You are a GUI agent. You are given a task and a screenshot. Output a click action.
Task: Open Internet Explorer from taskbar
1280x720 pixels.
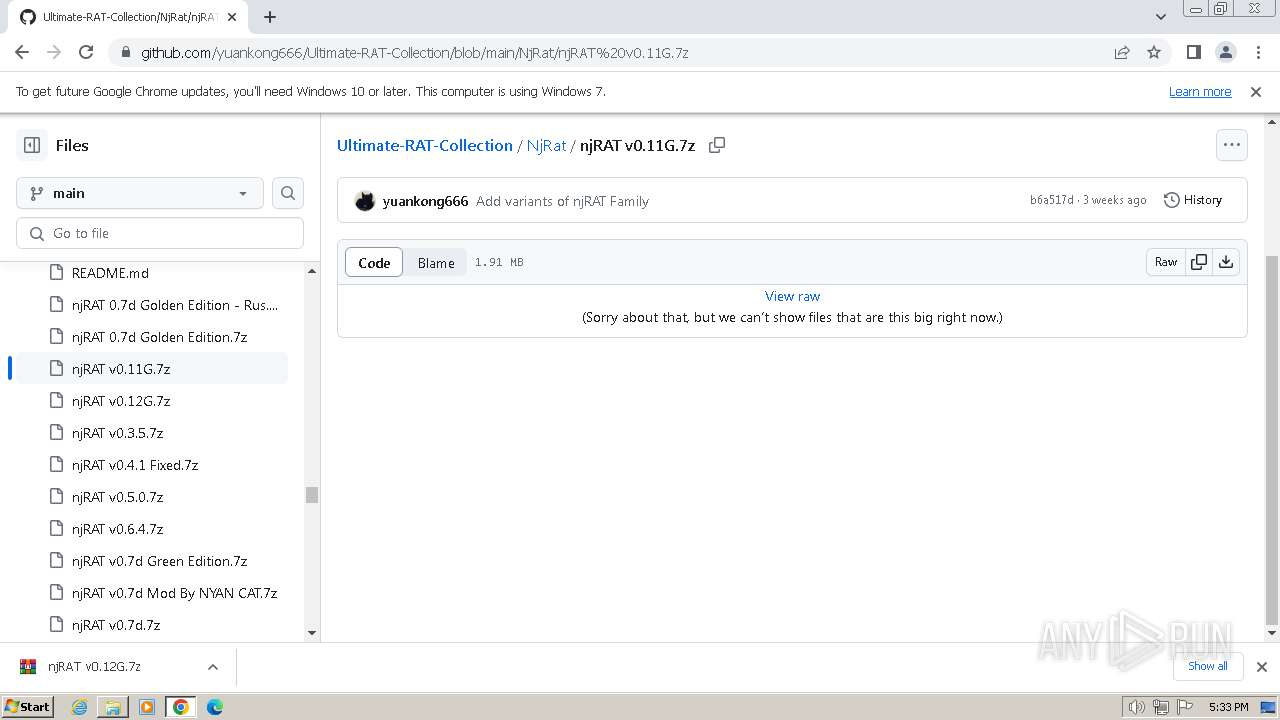click(79, 707)
